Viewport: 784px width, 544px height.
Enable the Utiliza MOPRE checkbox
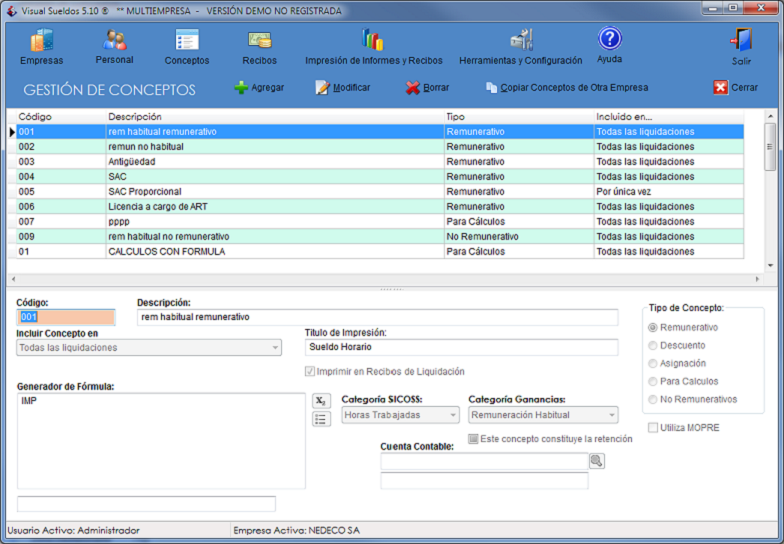[x=653, y=428]
